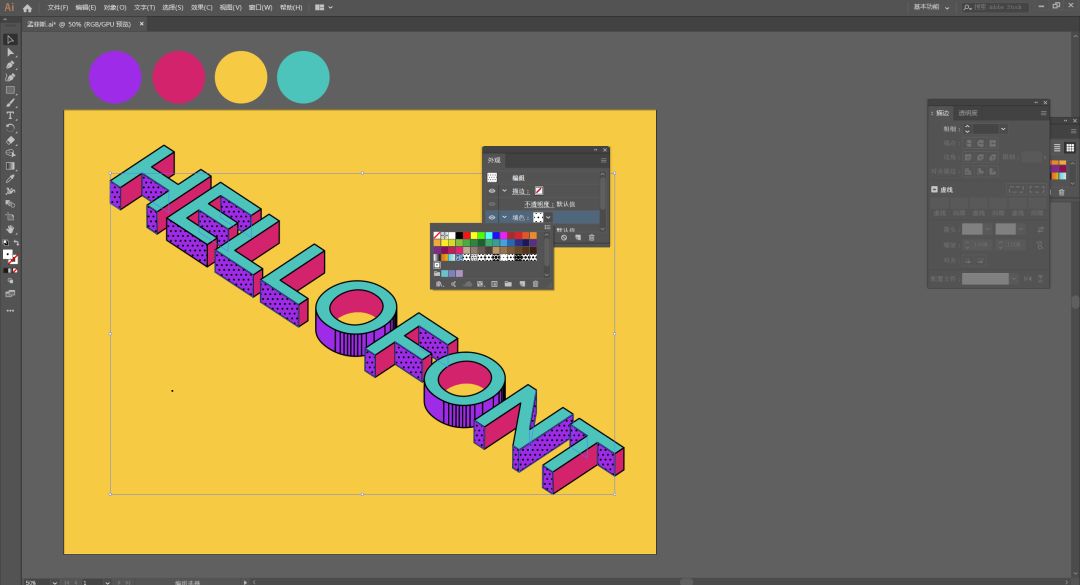1080x585 pixels.
Task: Select the Hand tool
Action: coord(10,229)
